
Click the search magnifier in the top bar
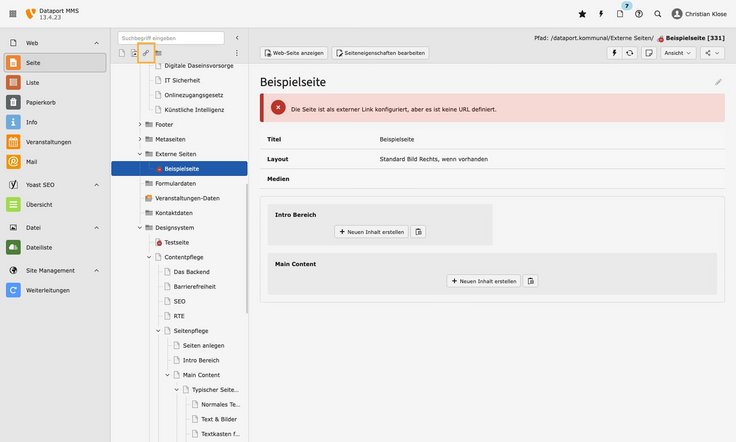pyautogui.click(x=657, y=14)
